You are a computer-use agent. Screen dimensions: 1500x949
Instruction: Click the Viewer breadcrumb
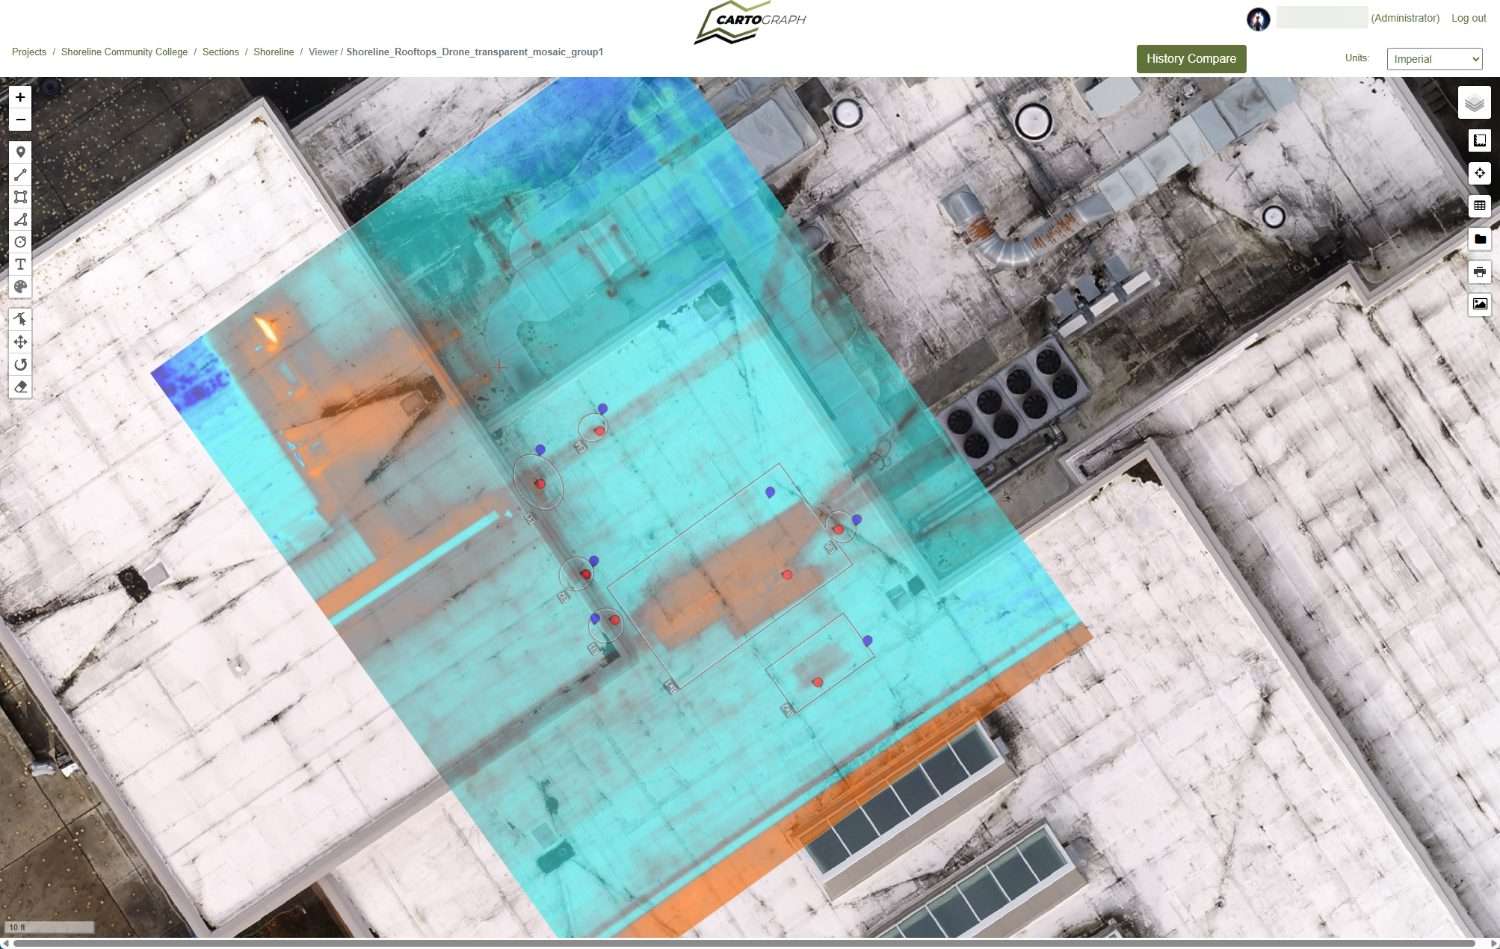click(x=323, y=52)
